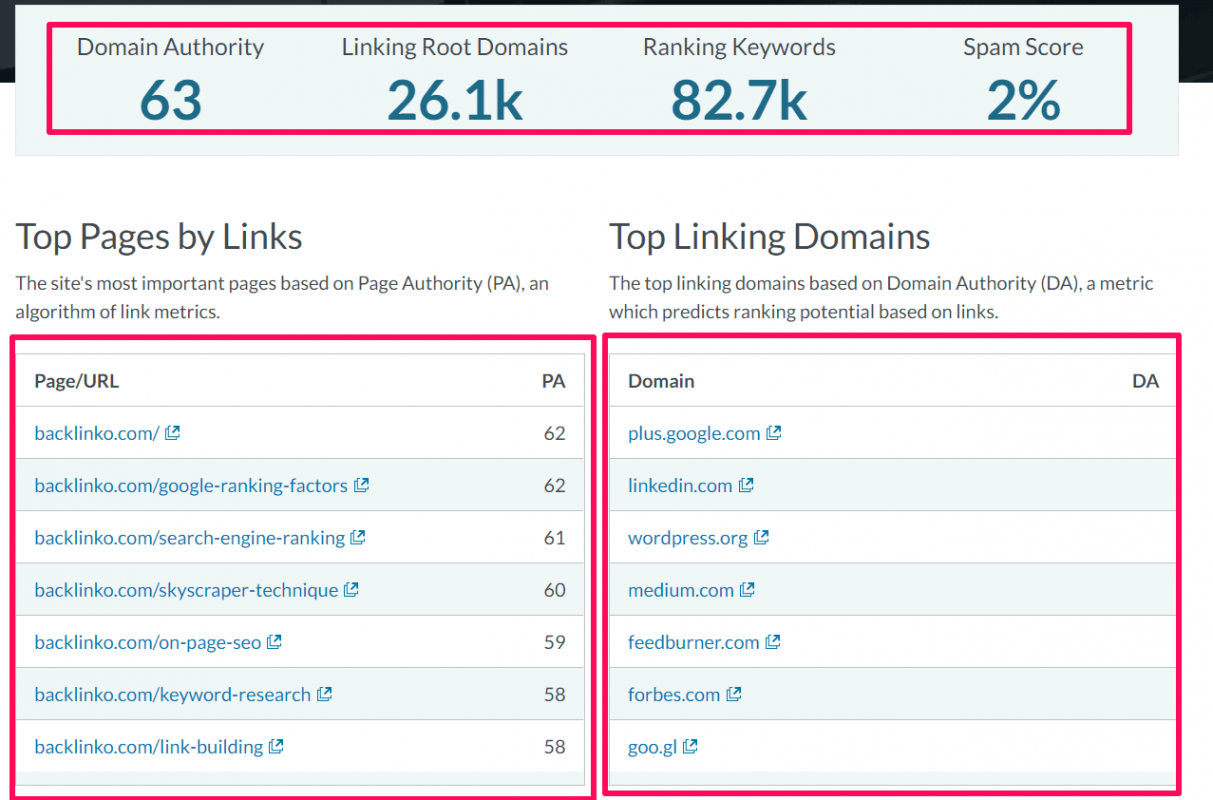The image size is (1213, 800).
Task: Open the external icon beside goo.gl
Action: click(690, 746)
